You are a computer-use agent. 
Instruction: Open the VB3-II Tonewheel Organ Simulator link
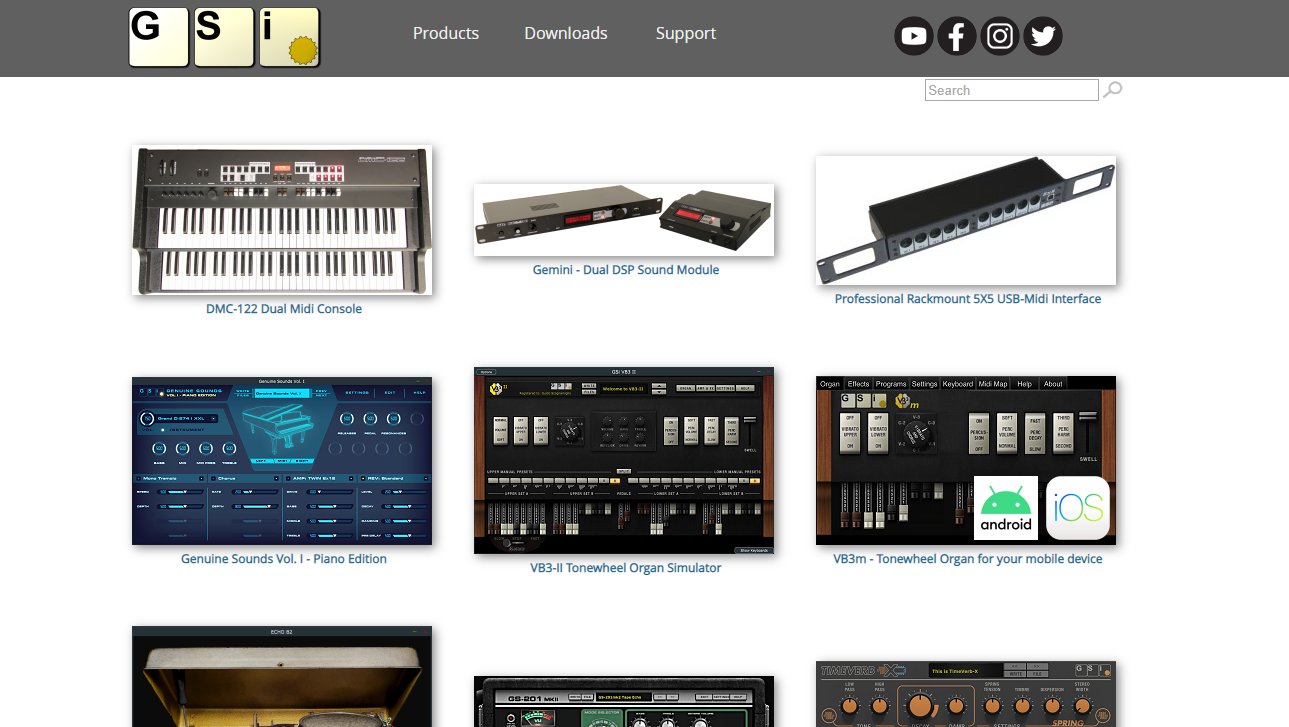(x=626, y=568)
